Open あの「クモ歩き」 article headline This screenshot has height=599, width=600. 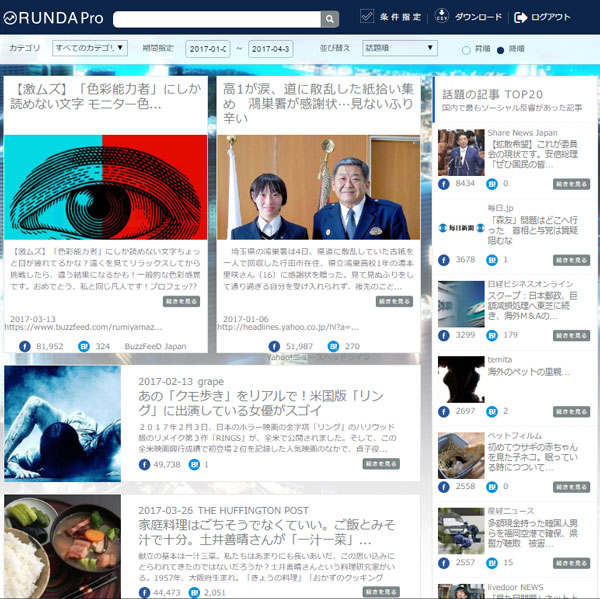(261, 403)
